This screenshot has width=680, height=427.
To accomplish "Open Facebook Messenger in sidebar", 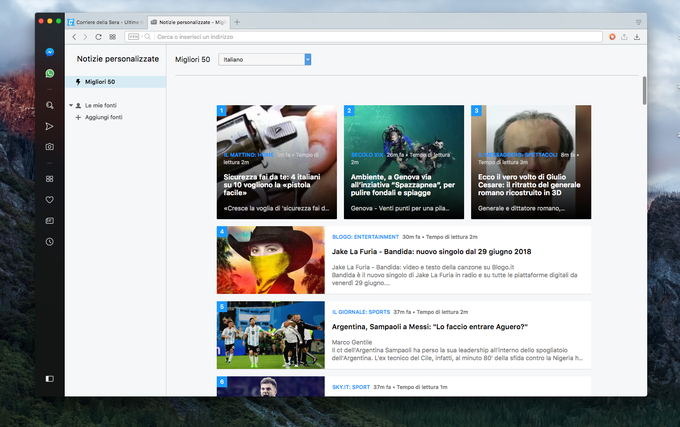I will [x=50, y=52].
